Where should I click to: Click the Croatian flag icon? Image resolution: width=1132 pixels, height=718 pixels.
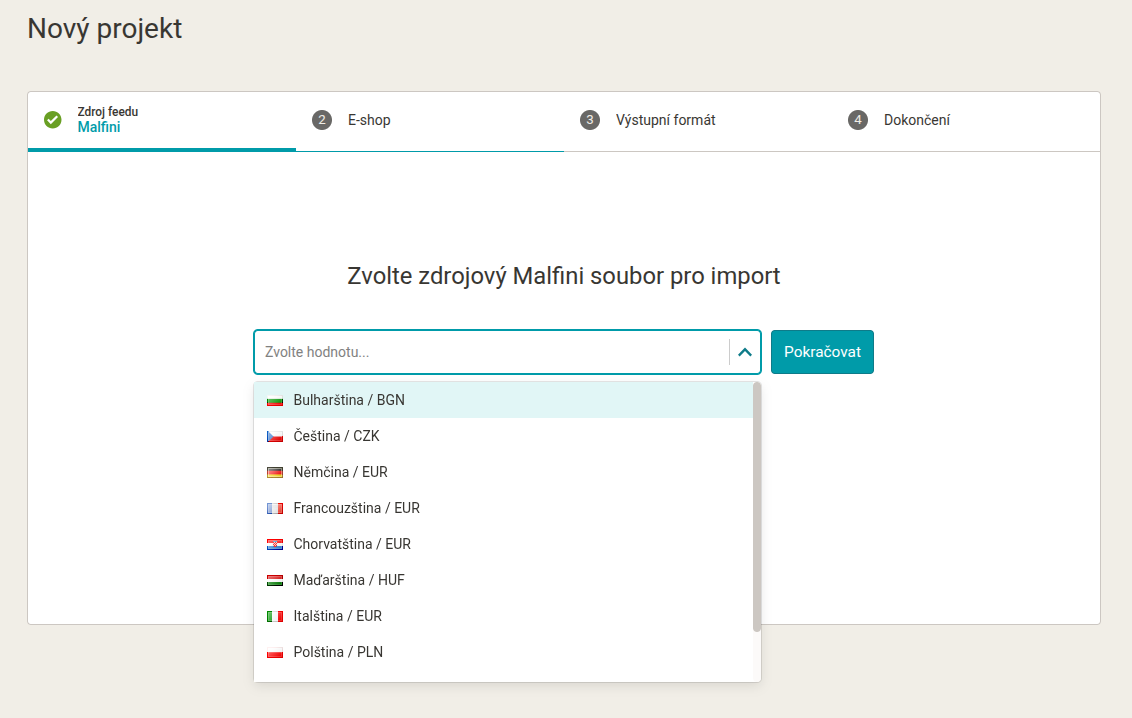coord(275,545)
